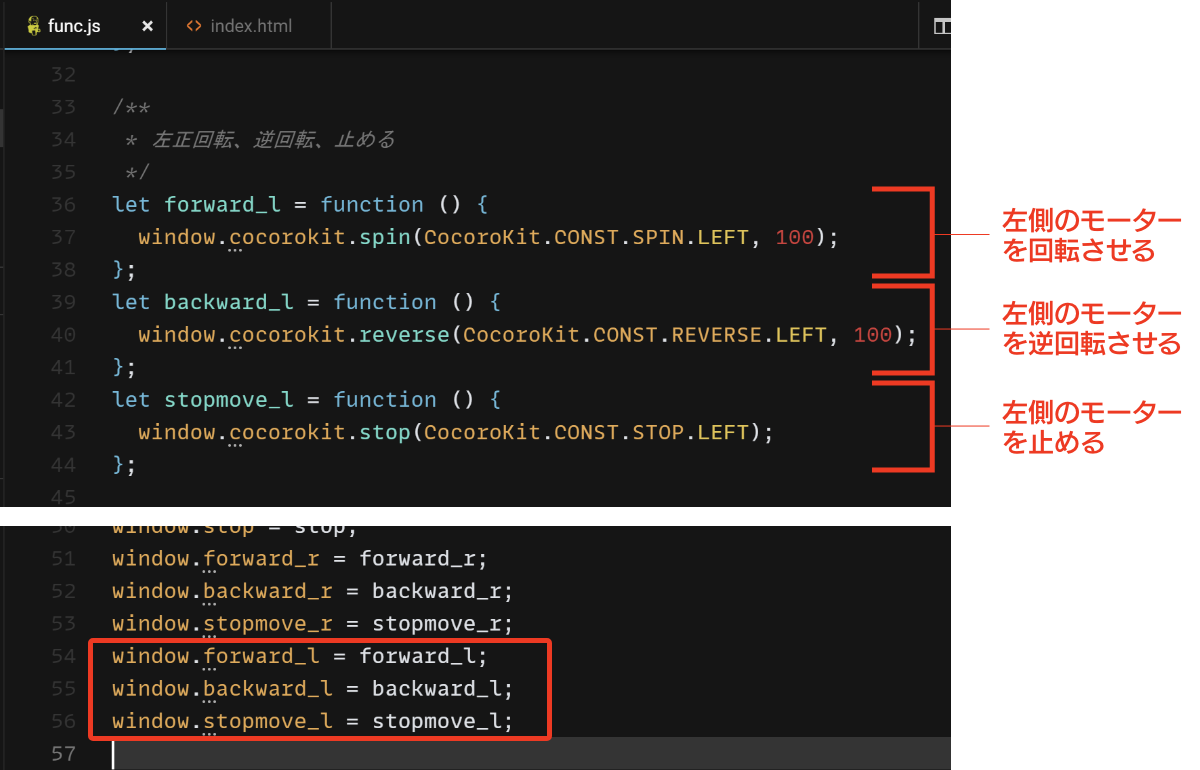The image size is (1200, 770).
Task: Click the reverse method name on line 40
Action: pos(403,334)
